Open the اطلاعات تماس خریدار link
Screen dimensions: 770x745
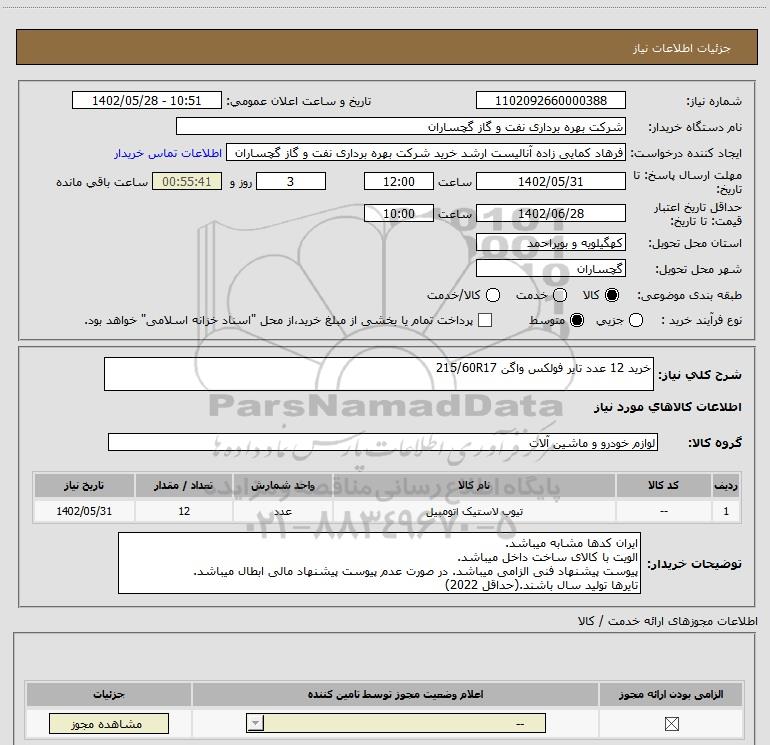tap(168, 153)
